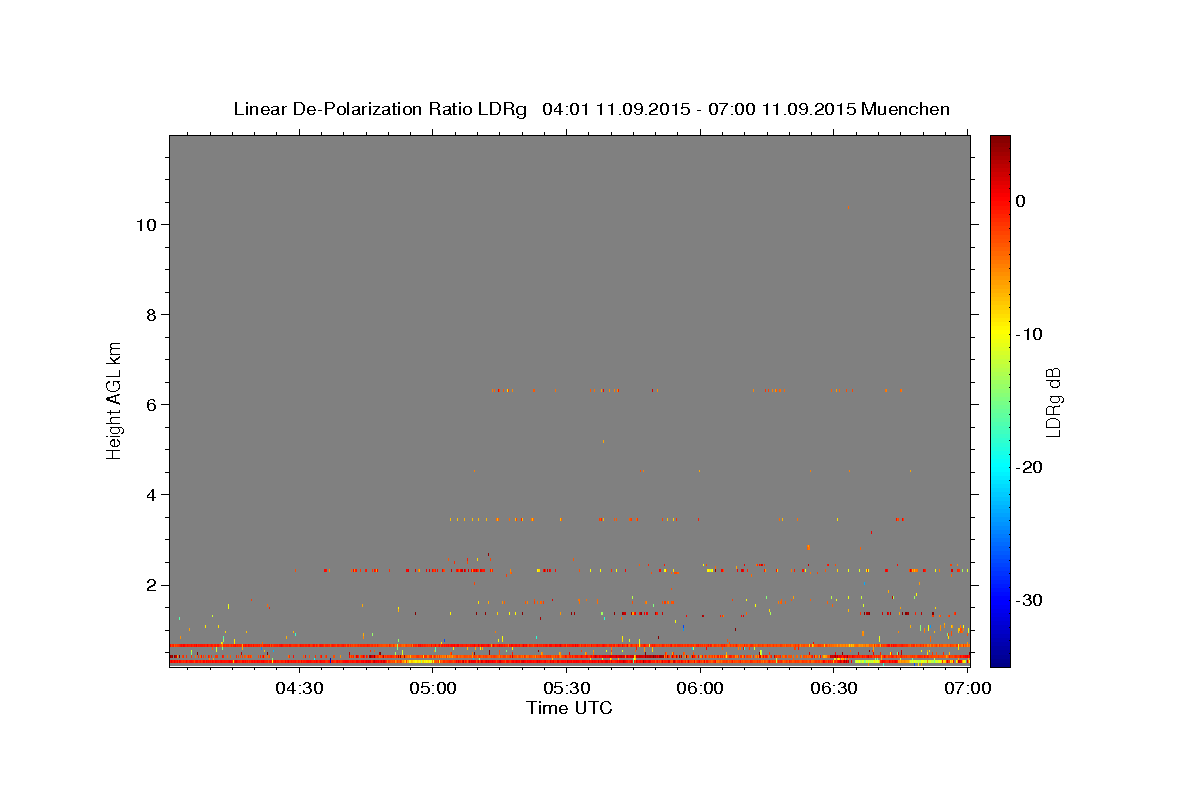Viewport: 1200px width, 800px height.
Task: Click the colorbar tick value '-20'
Action: coord(1030,467)
